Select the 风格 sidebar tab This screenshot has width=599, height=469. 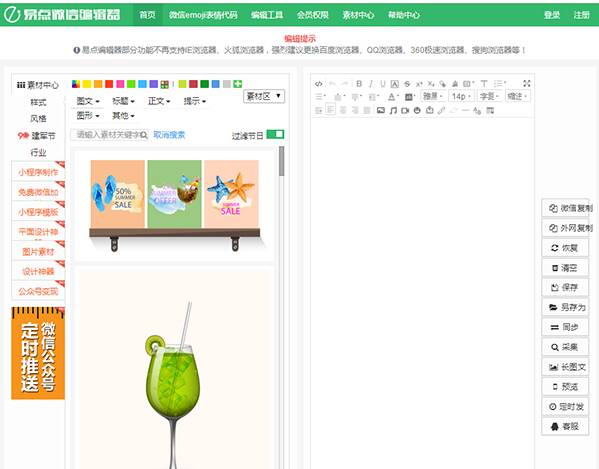[x=38, y=119]
